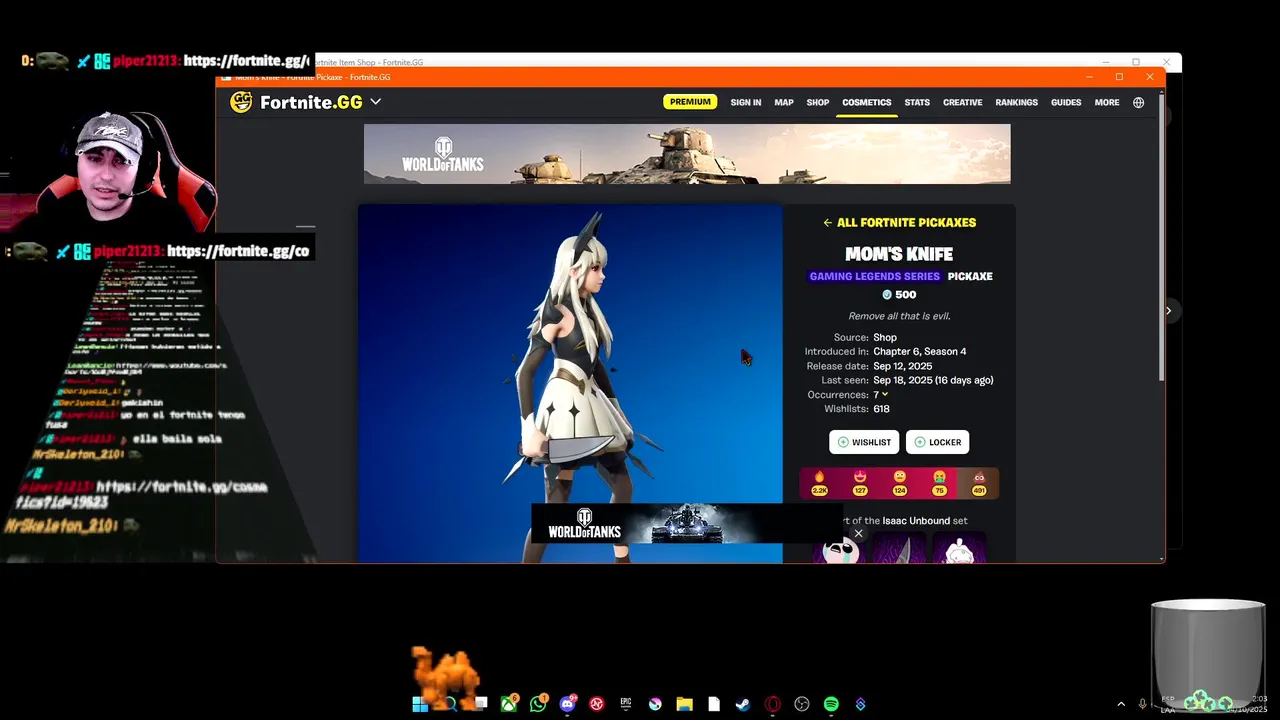The image size is (1280, 720).
Task: Click the World of Tanks banner ad
Action: (x=687, y=154)
